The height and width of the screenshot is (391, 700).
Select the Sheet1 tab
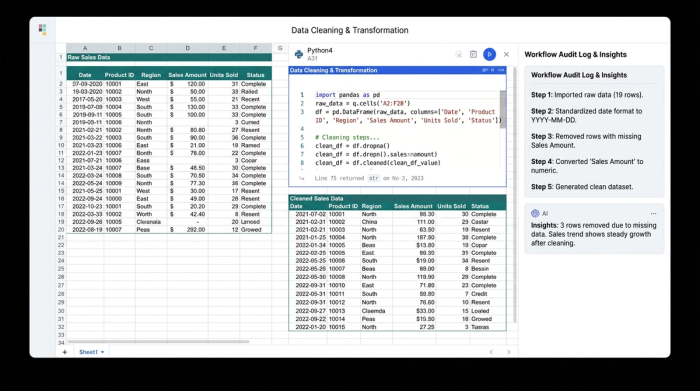point(88,352)
